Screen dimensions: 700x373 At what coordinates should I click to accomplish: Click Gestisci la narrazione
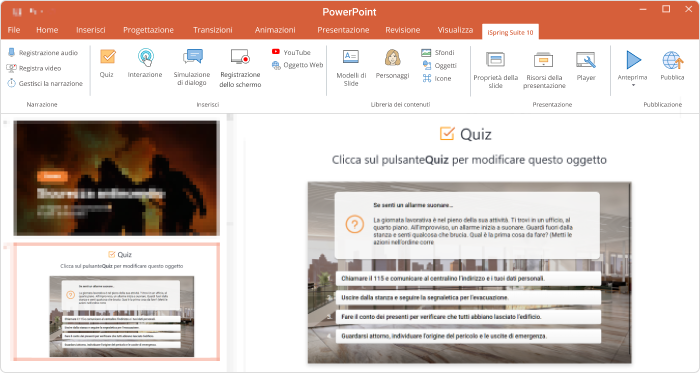click(x=45, y=83)
